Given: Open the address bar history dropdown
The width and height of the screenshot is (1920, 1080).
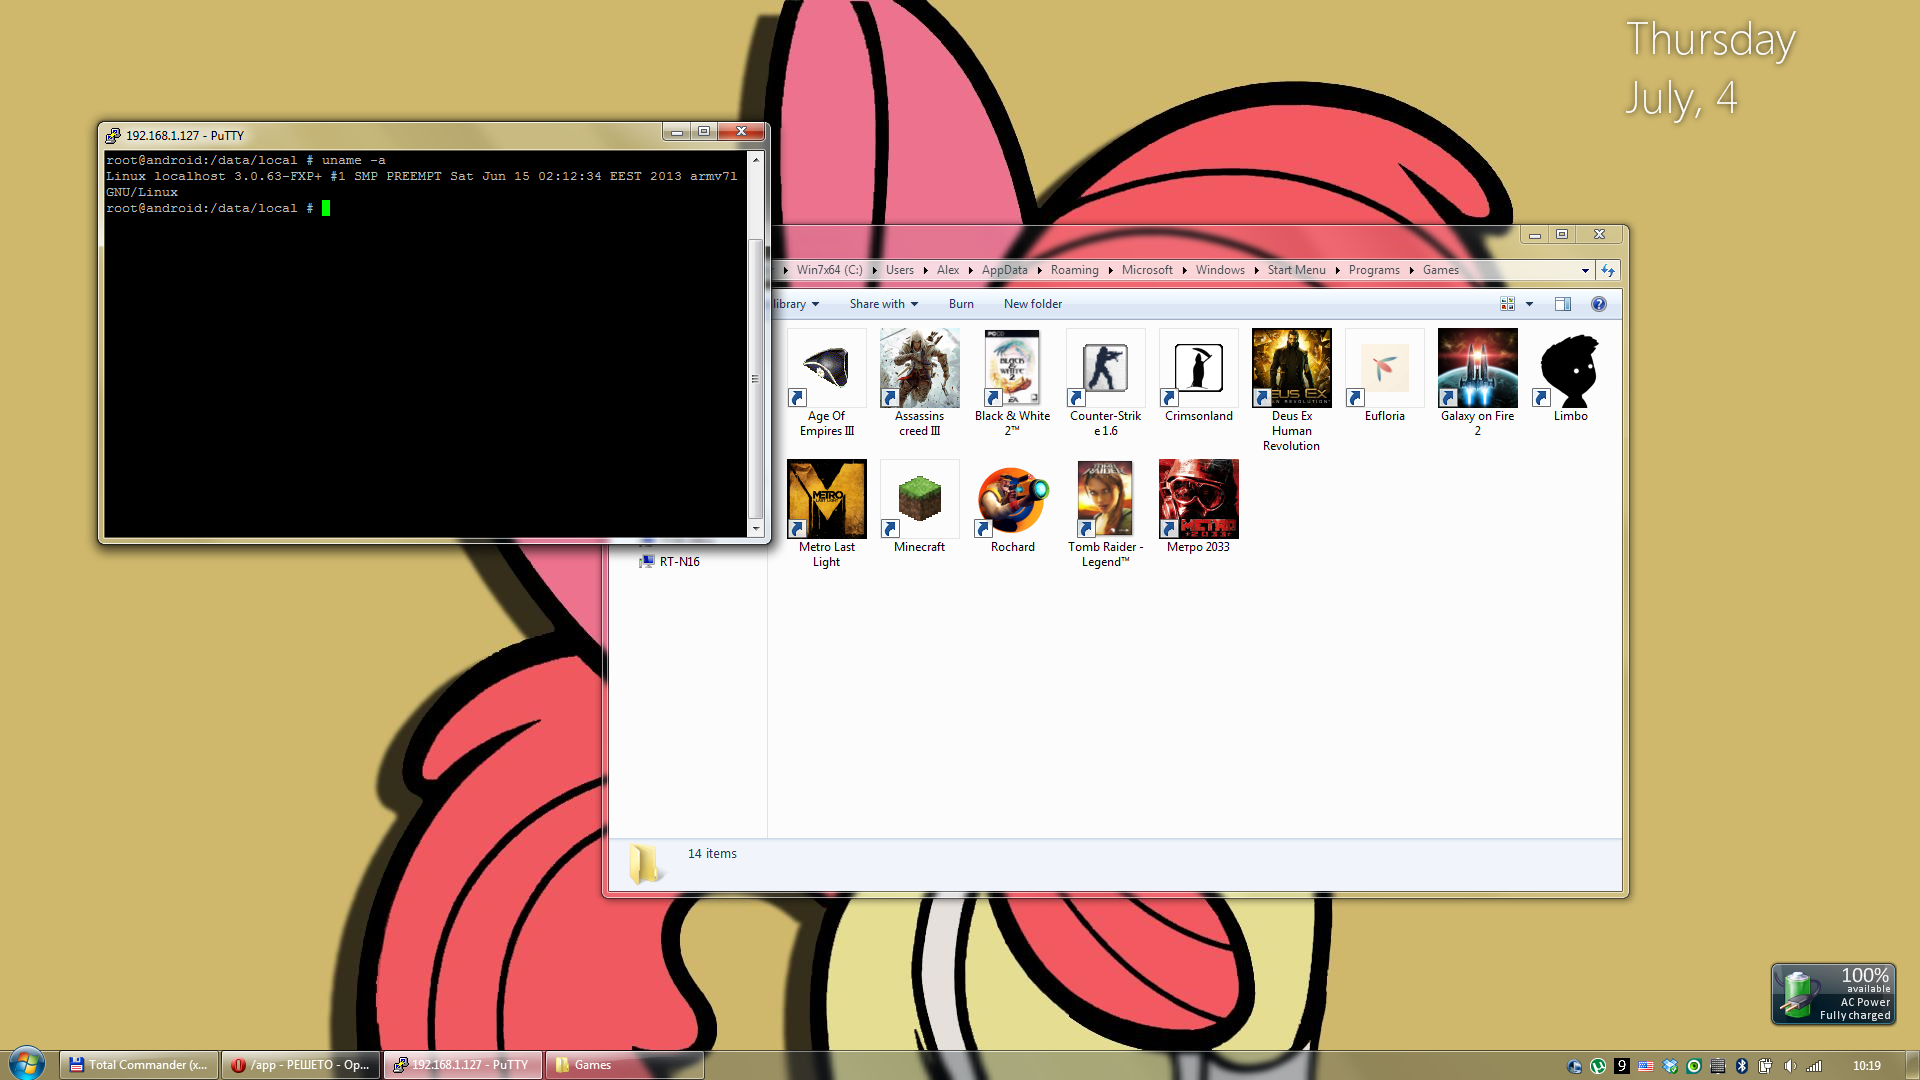Looking at the screenshot, I should (x=1585, y=270).
